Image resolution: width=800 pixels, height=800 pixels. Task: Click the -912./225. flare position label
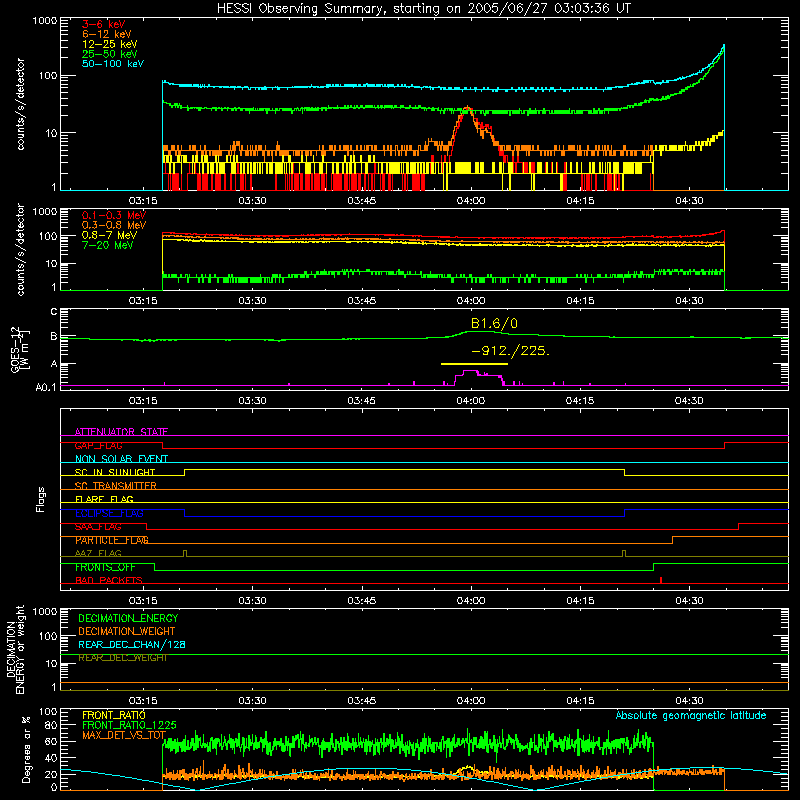click(511, 351)
